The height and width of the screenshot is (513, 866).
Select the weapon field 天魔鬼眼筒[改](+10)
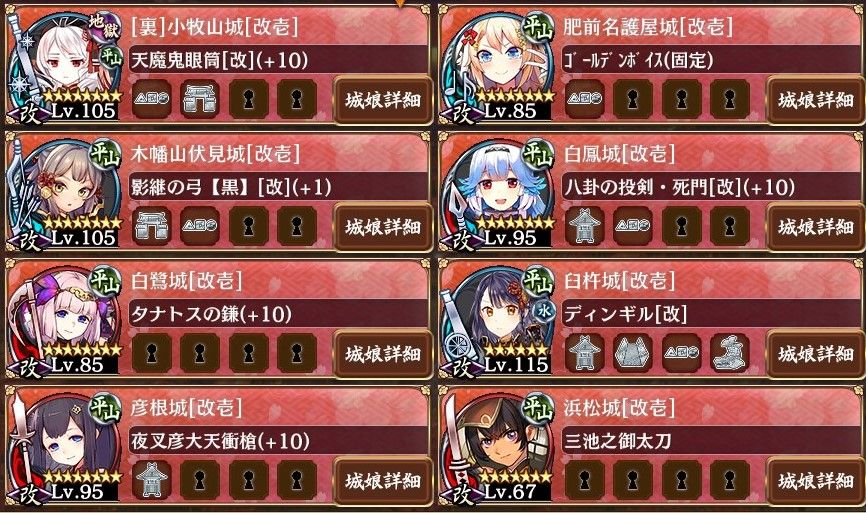click(x=278, y=60)
